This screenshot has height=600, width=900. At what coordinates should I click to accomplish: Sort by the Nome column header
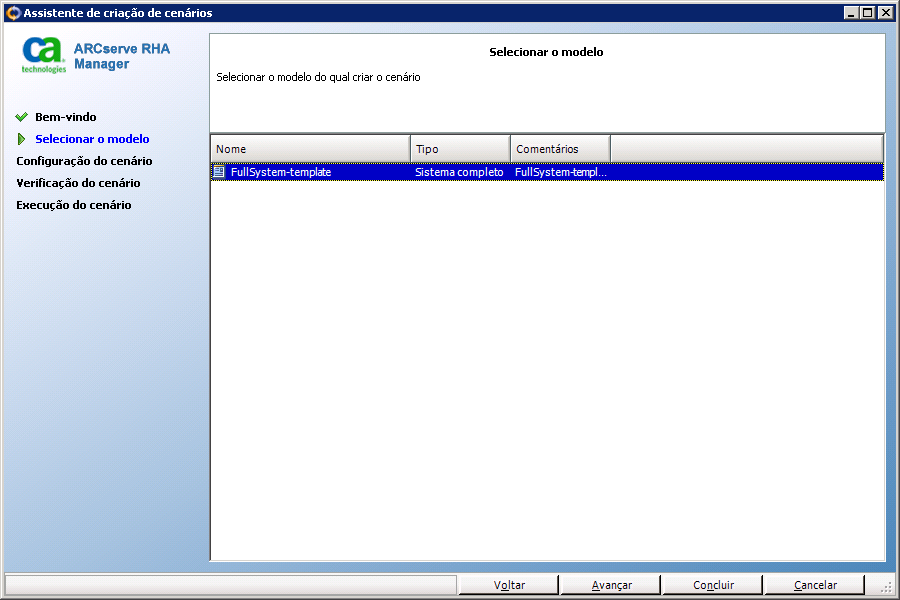(x=311, y=149)
